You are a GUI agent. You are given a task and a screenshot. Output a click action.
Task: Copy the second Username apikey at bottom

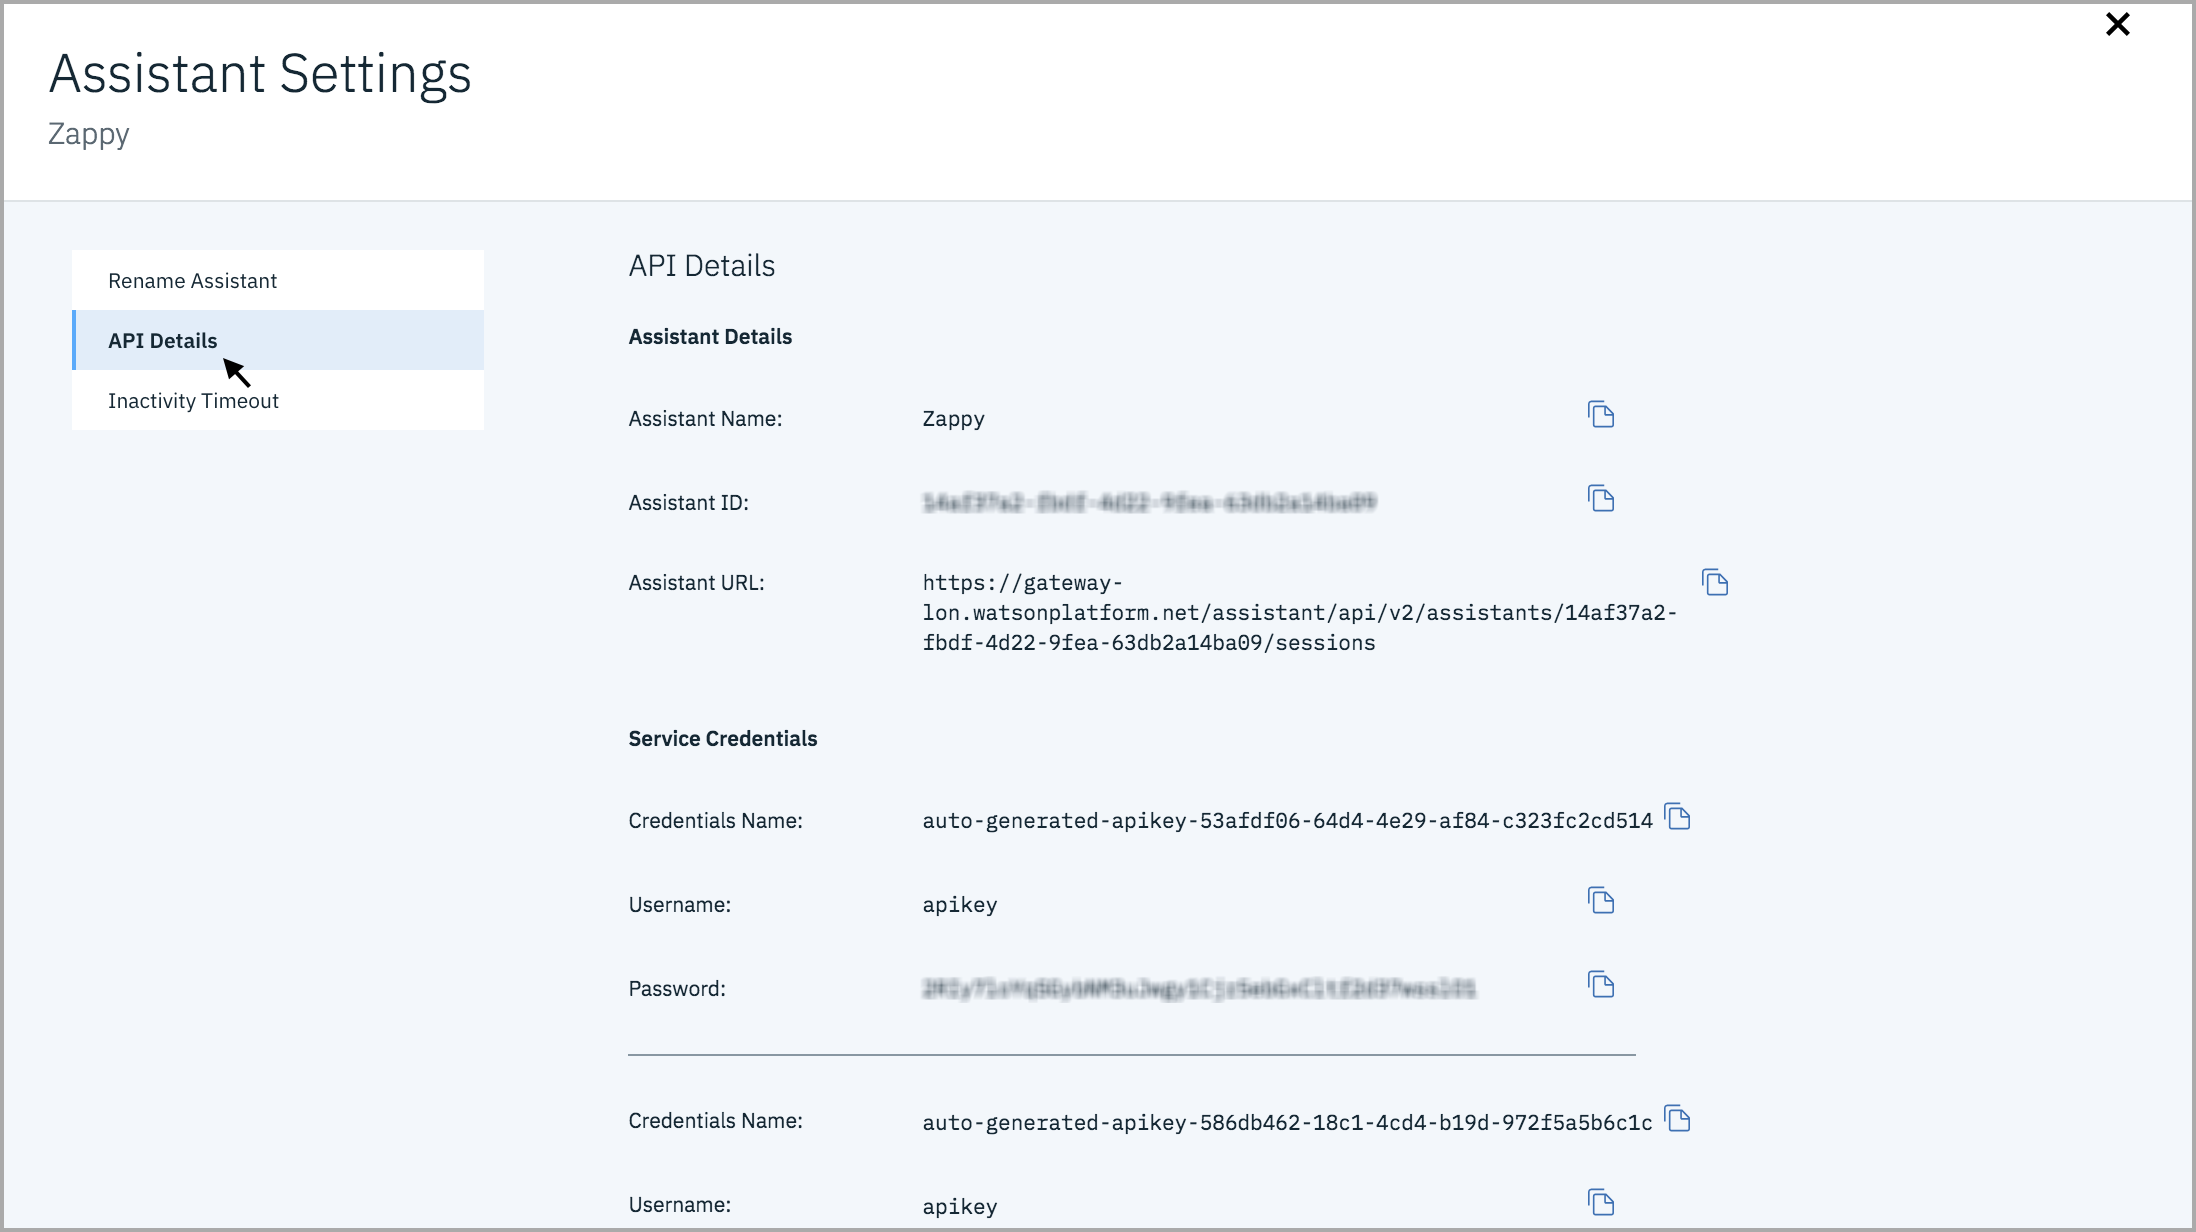coord(1601,1202)
